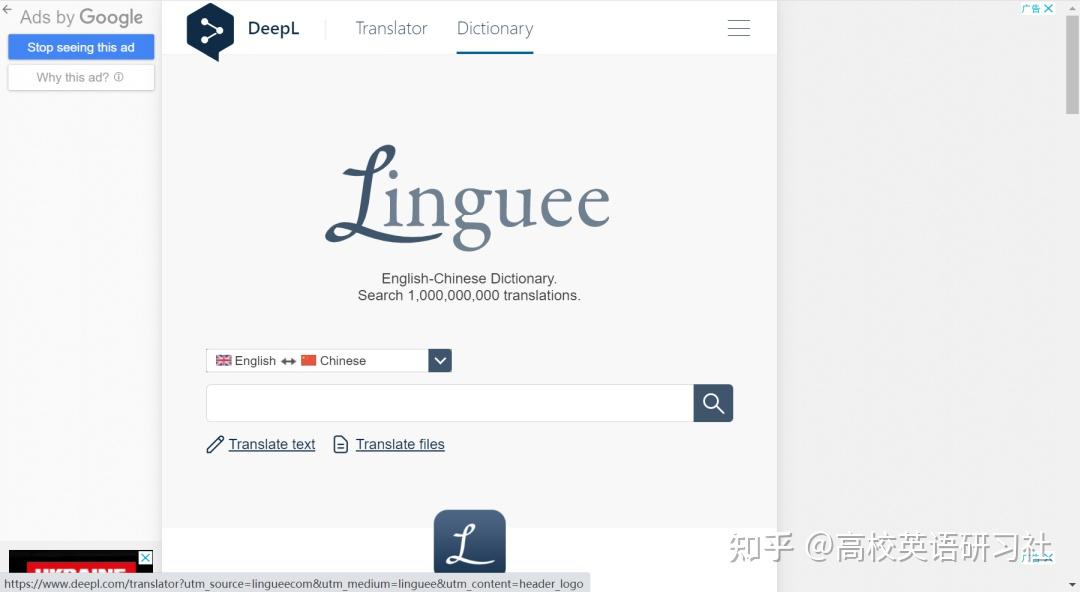Viewport: 1080px width, 592px height.
Task: Click the Translate text link
Action: pyautogui.click(x=272, y=444)
